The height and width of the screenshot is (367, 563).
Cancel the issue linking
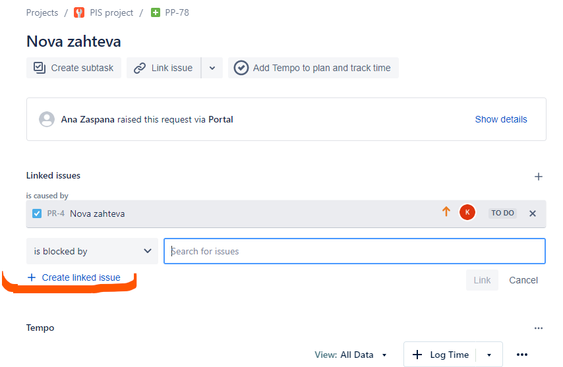pos(523,280)
